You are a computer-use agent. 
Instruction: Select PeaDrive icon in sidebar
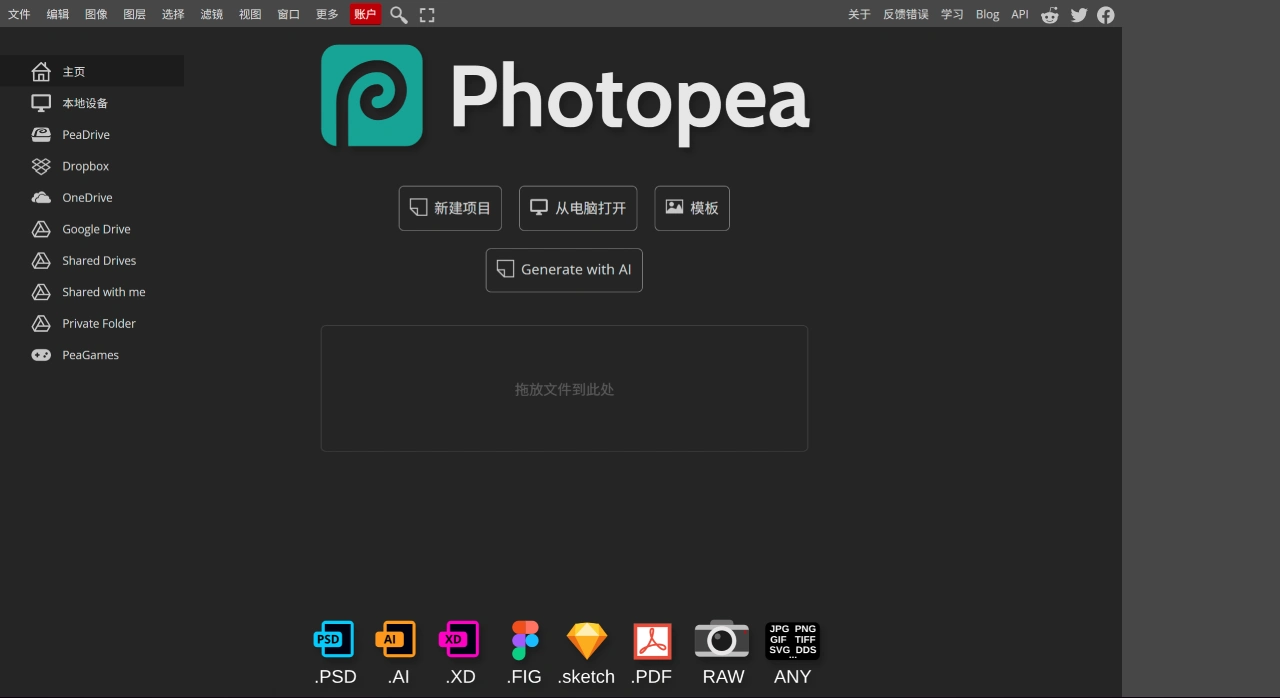pos(41,134)
